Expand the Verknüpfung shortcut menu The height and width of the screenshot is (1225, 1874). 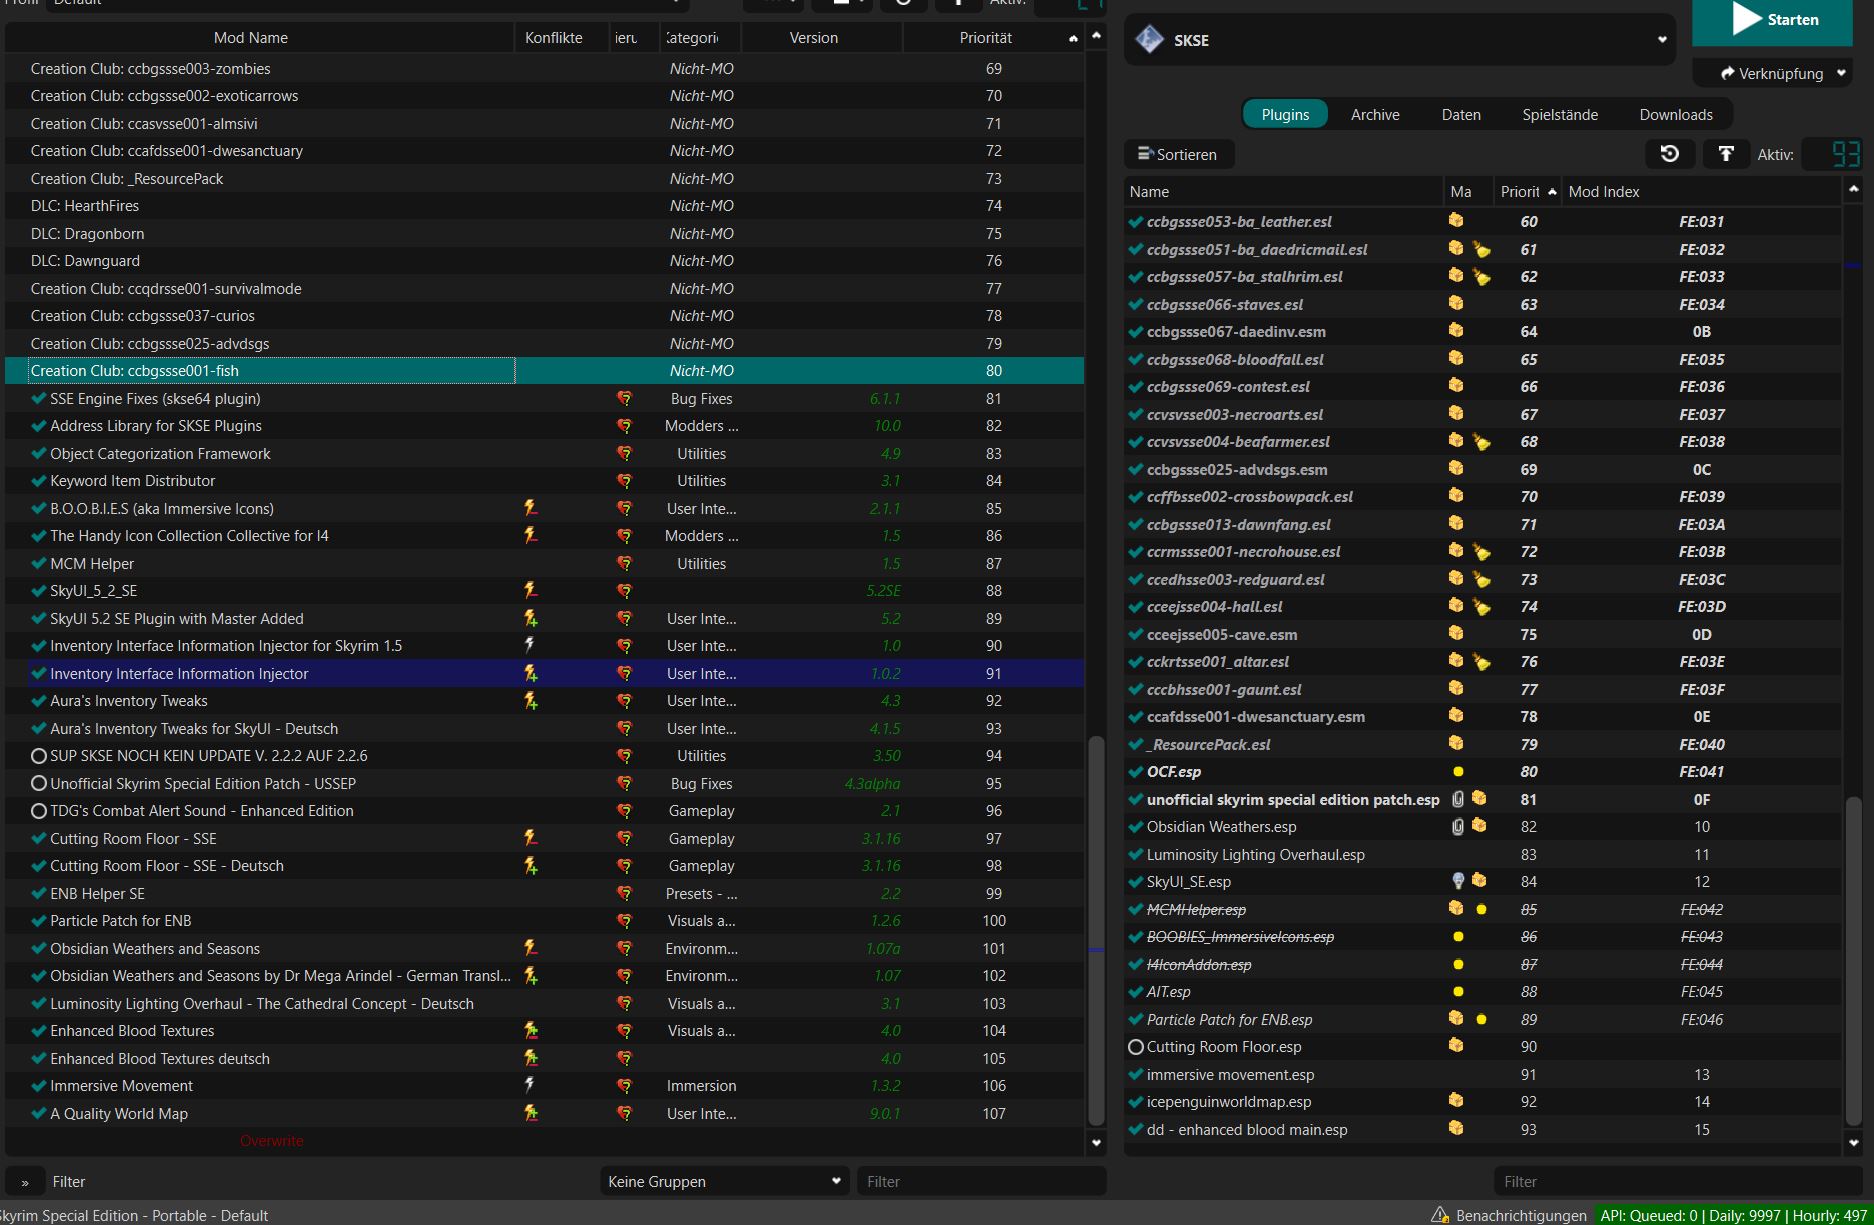[1841, 73]
